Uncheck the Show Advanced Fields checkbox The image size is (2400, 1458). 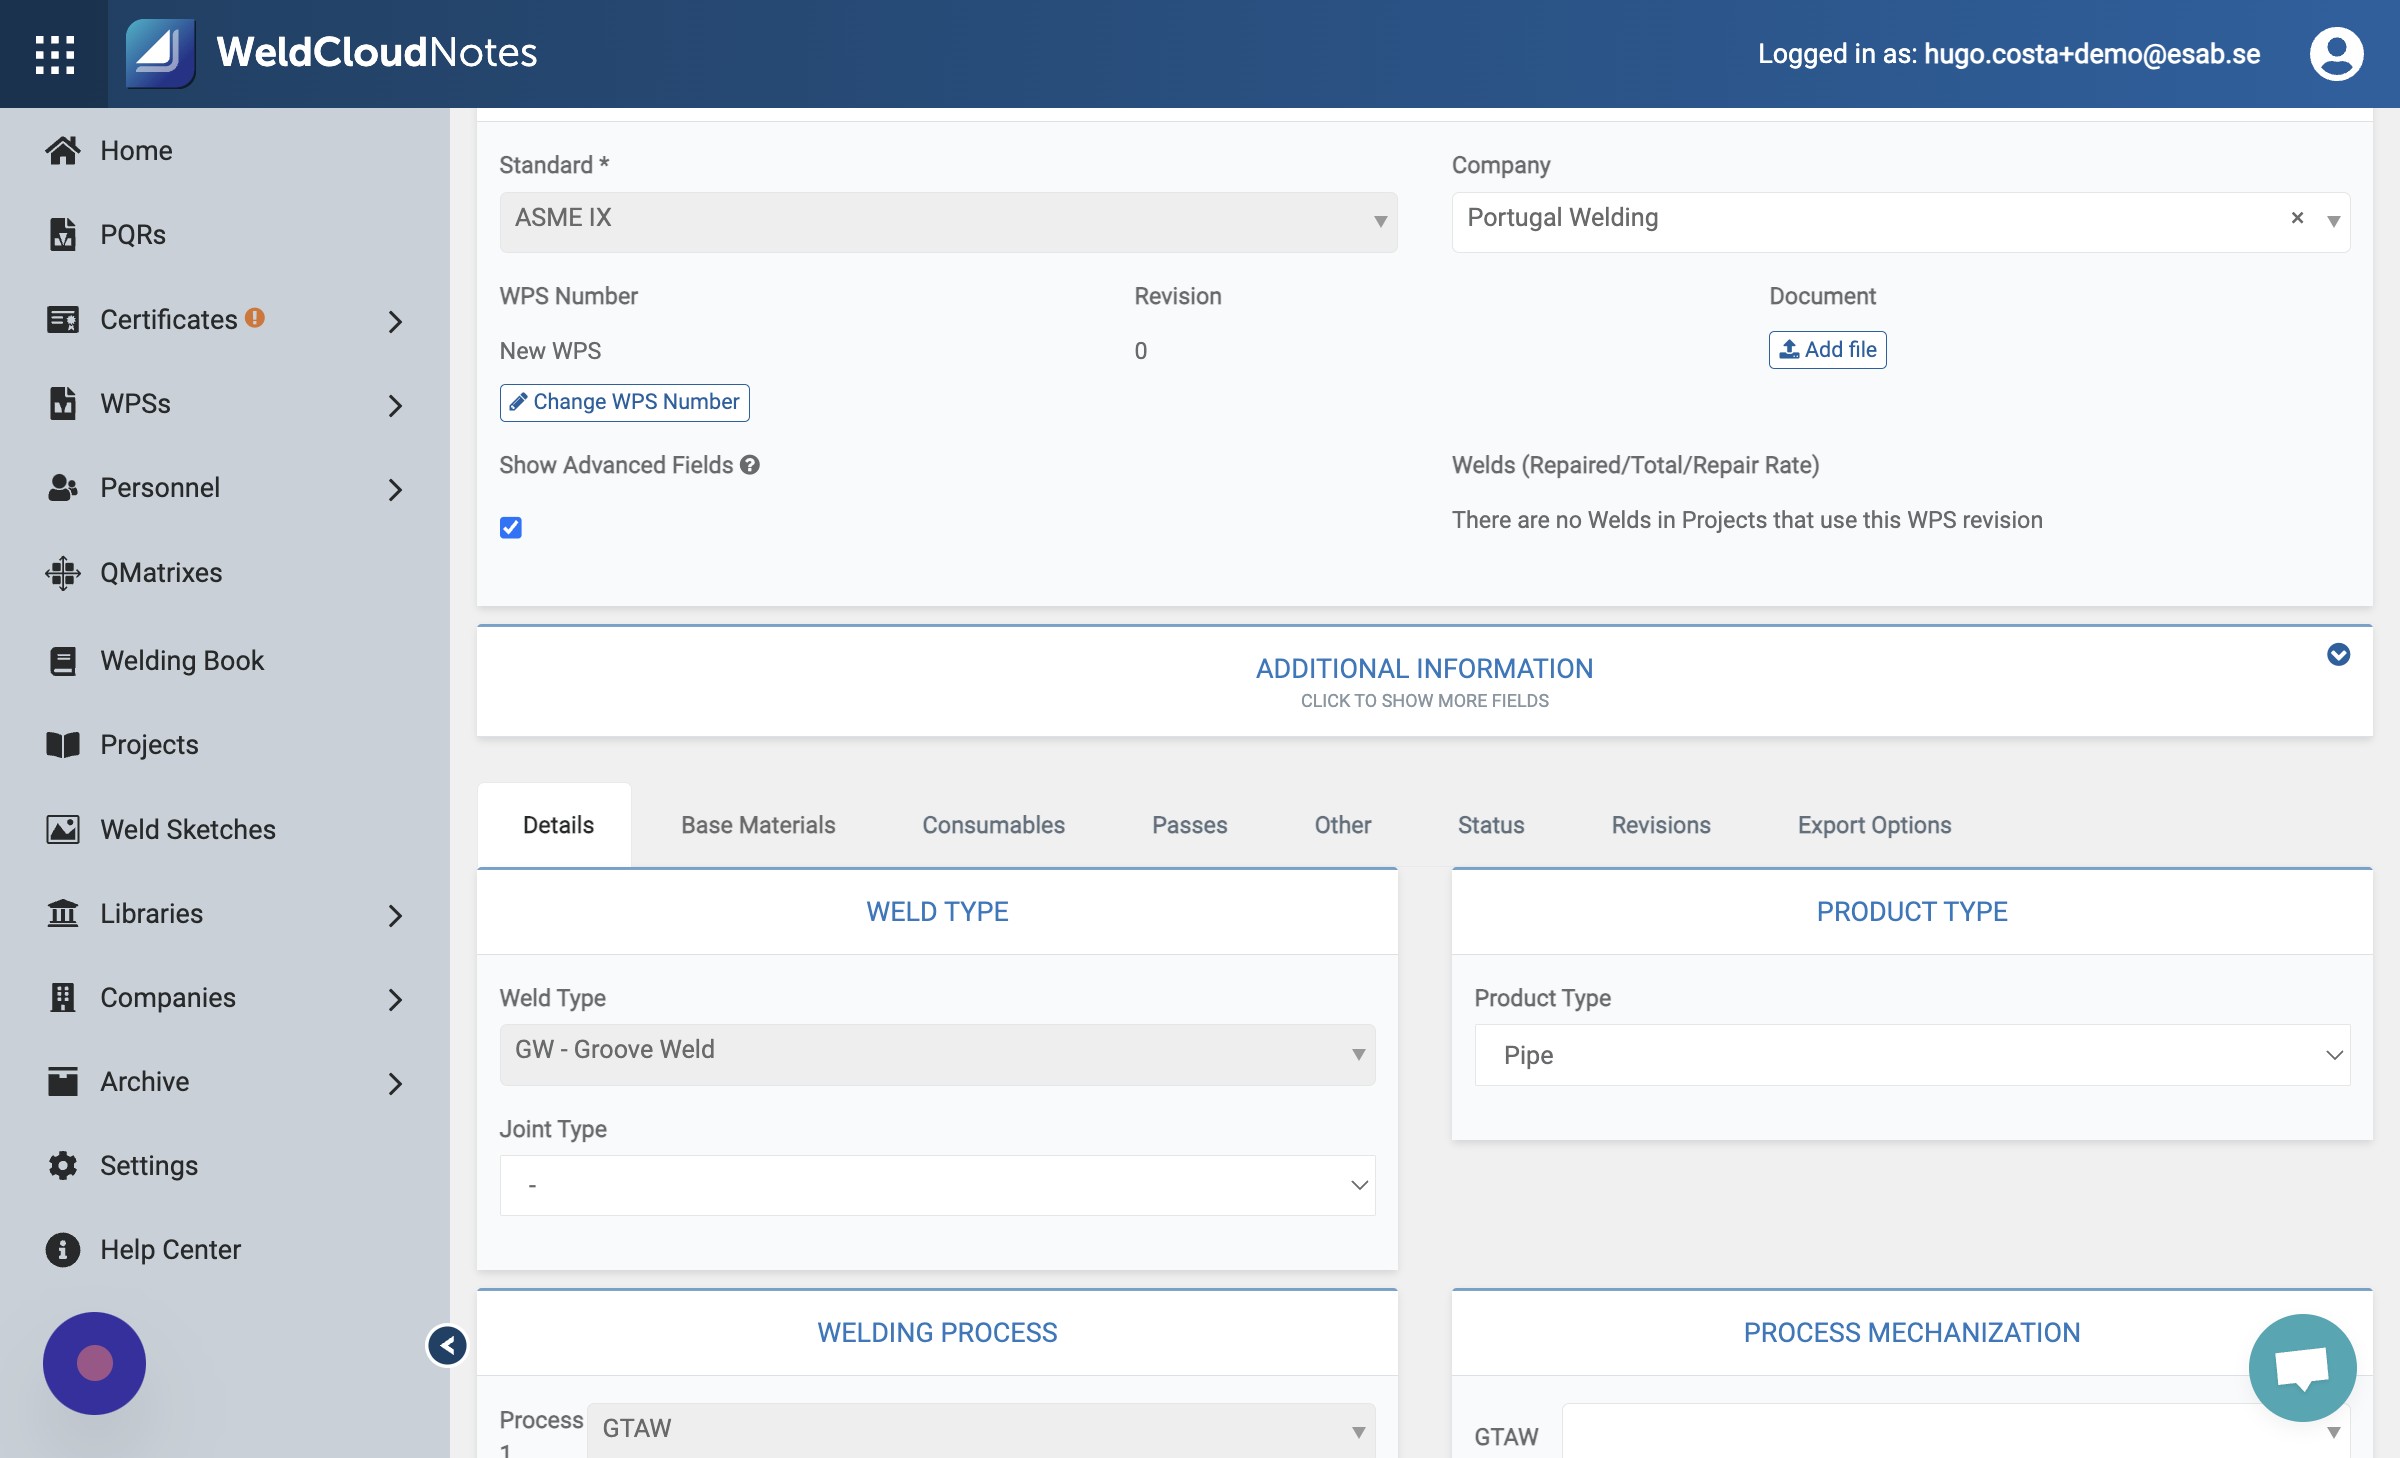pyautogui.click(x=511, y=527)
